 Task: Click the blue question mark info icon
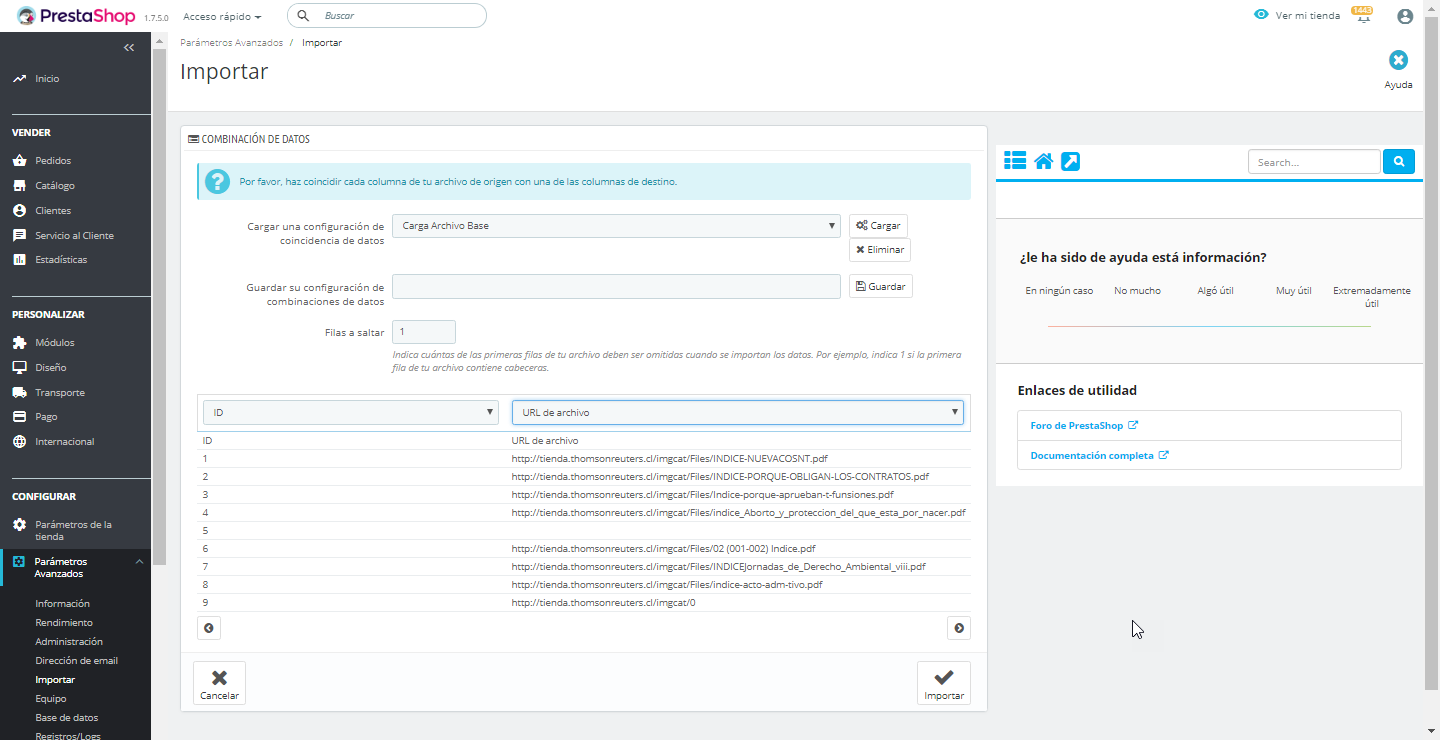pos(217,182)
